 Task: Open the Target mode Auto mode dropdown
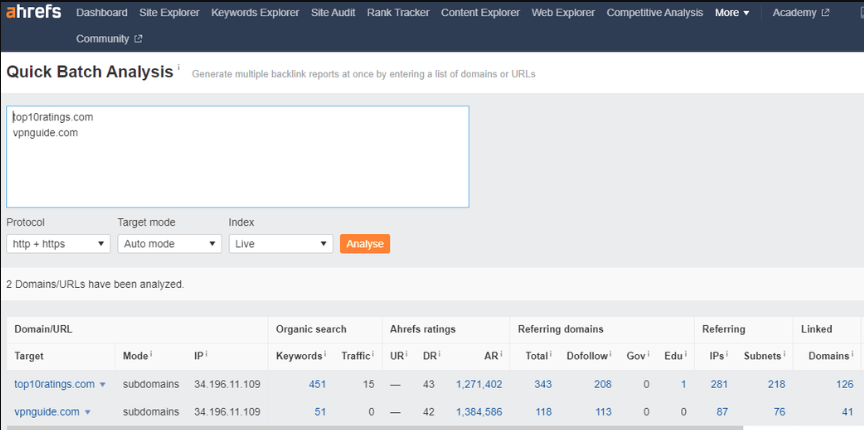[170, 244]
